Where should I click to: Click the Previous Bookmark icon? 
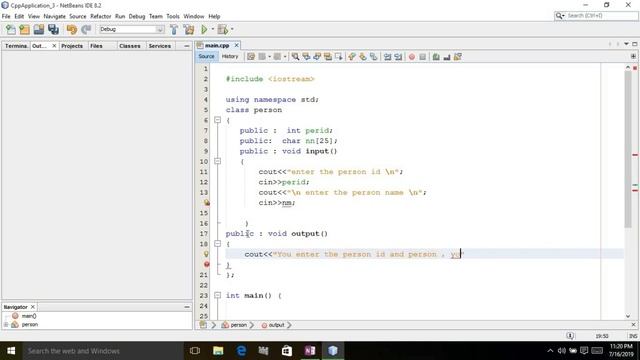[x=352, y=57]
